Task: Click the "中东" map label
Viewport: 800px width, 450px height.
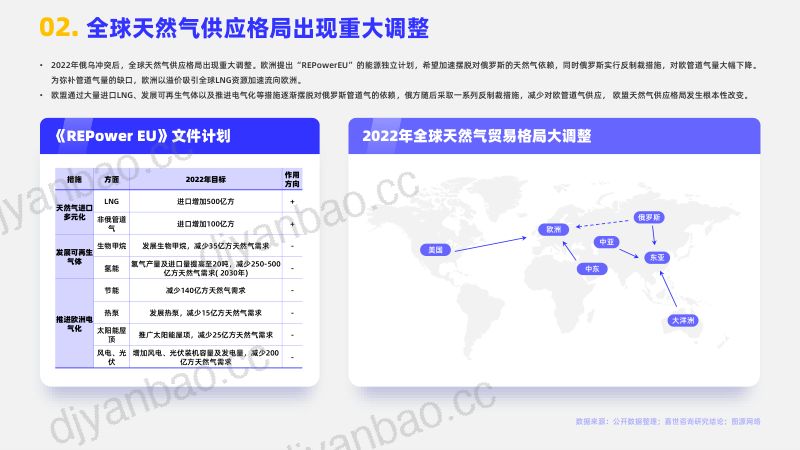Action: [592, 269]
